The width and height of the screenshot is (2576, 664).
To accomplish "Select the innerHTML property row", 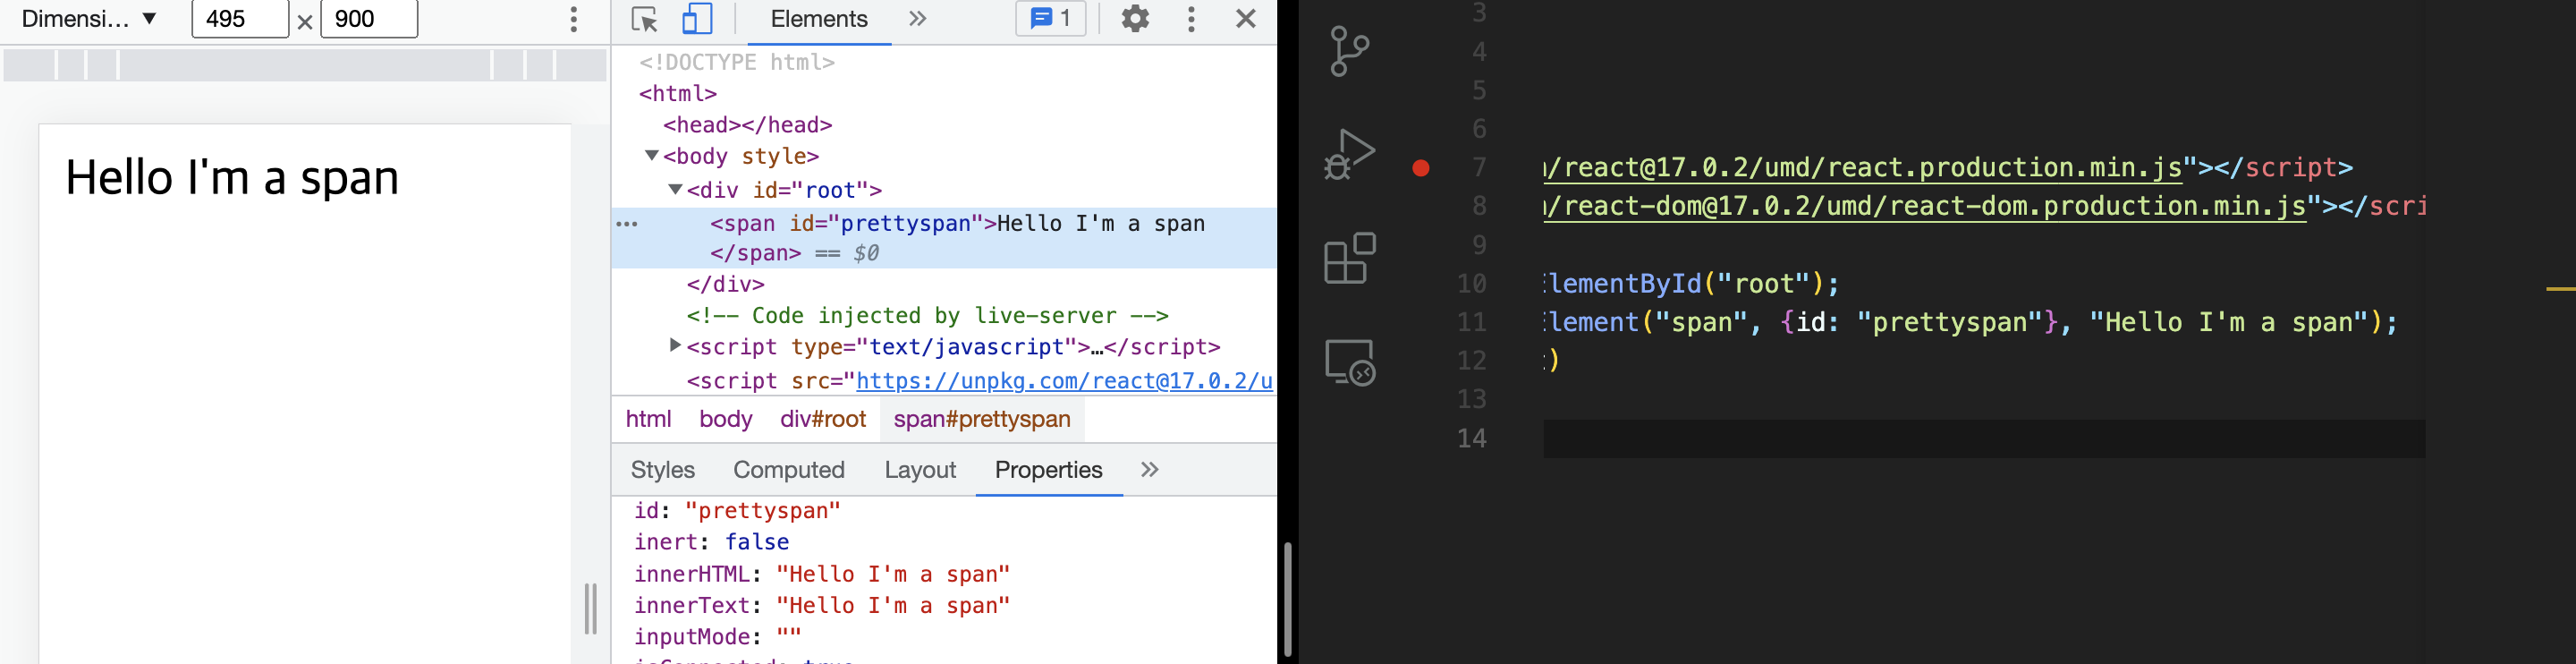I will pyautogui.click(x=822, y=574).
